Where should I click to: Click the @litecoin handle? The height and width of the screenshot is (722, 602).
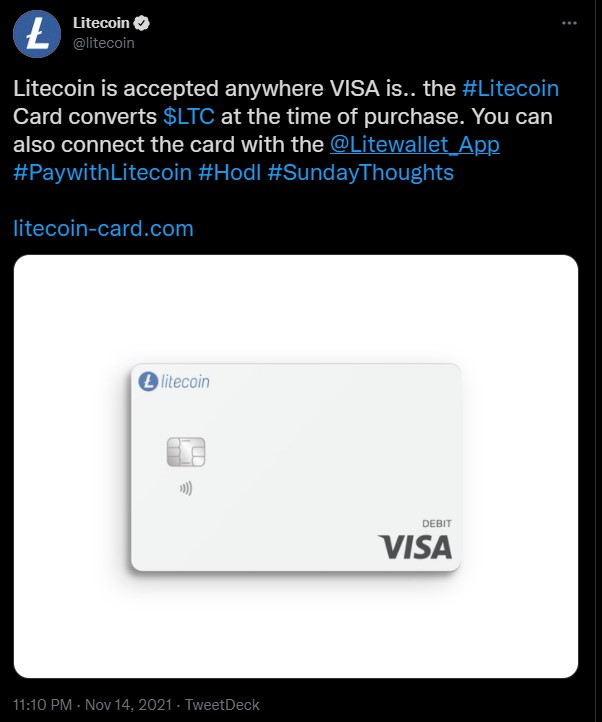(104, 43)
